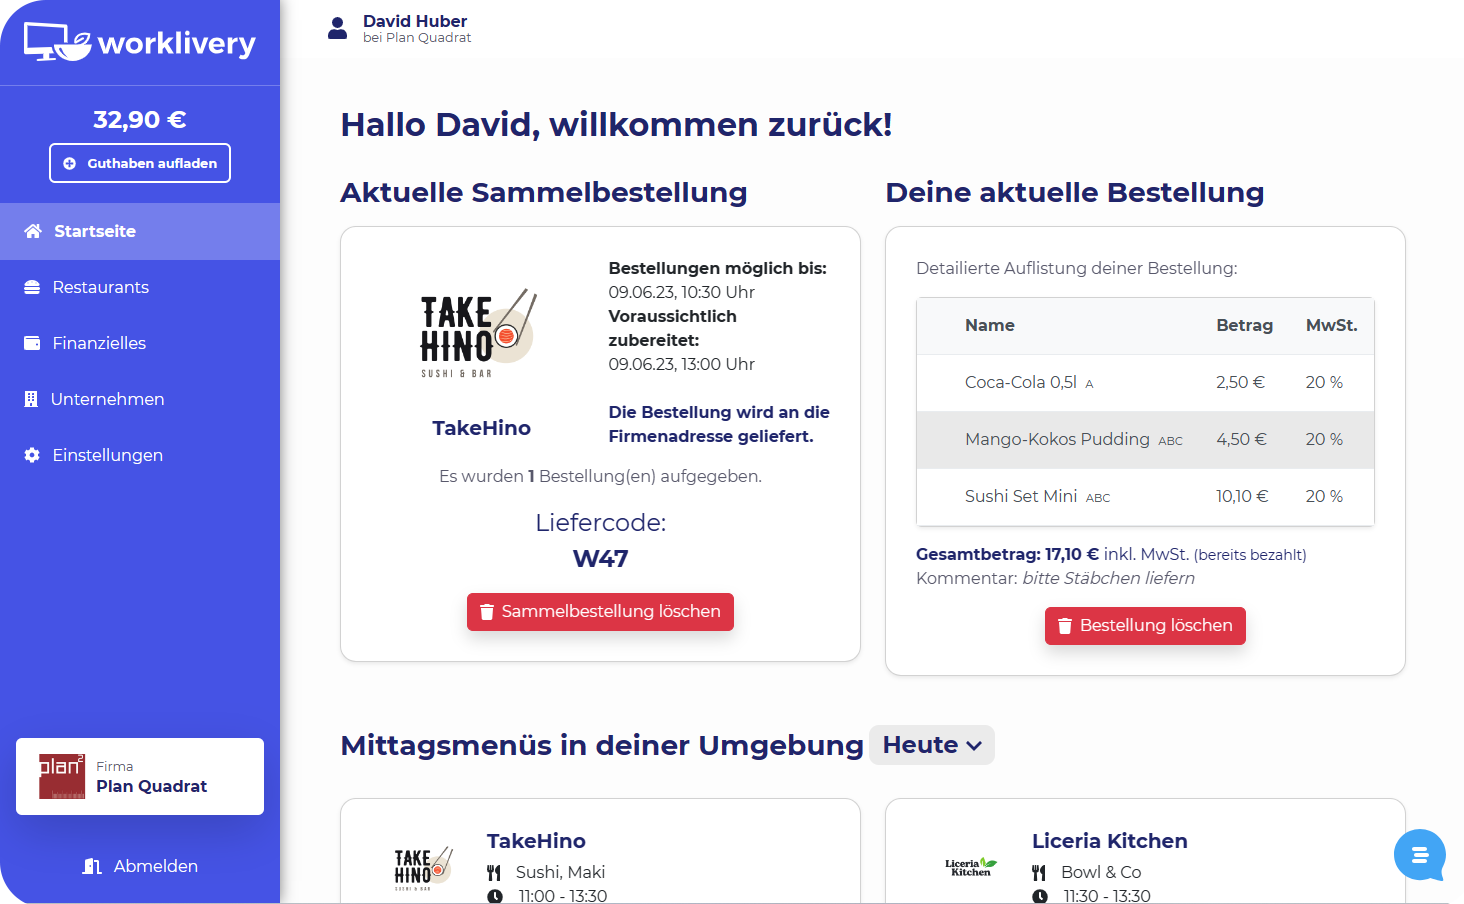This screenshot has height=904, width=1464.
Task: Click the worklivery logo
Action: 140,43
